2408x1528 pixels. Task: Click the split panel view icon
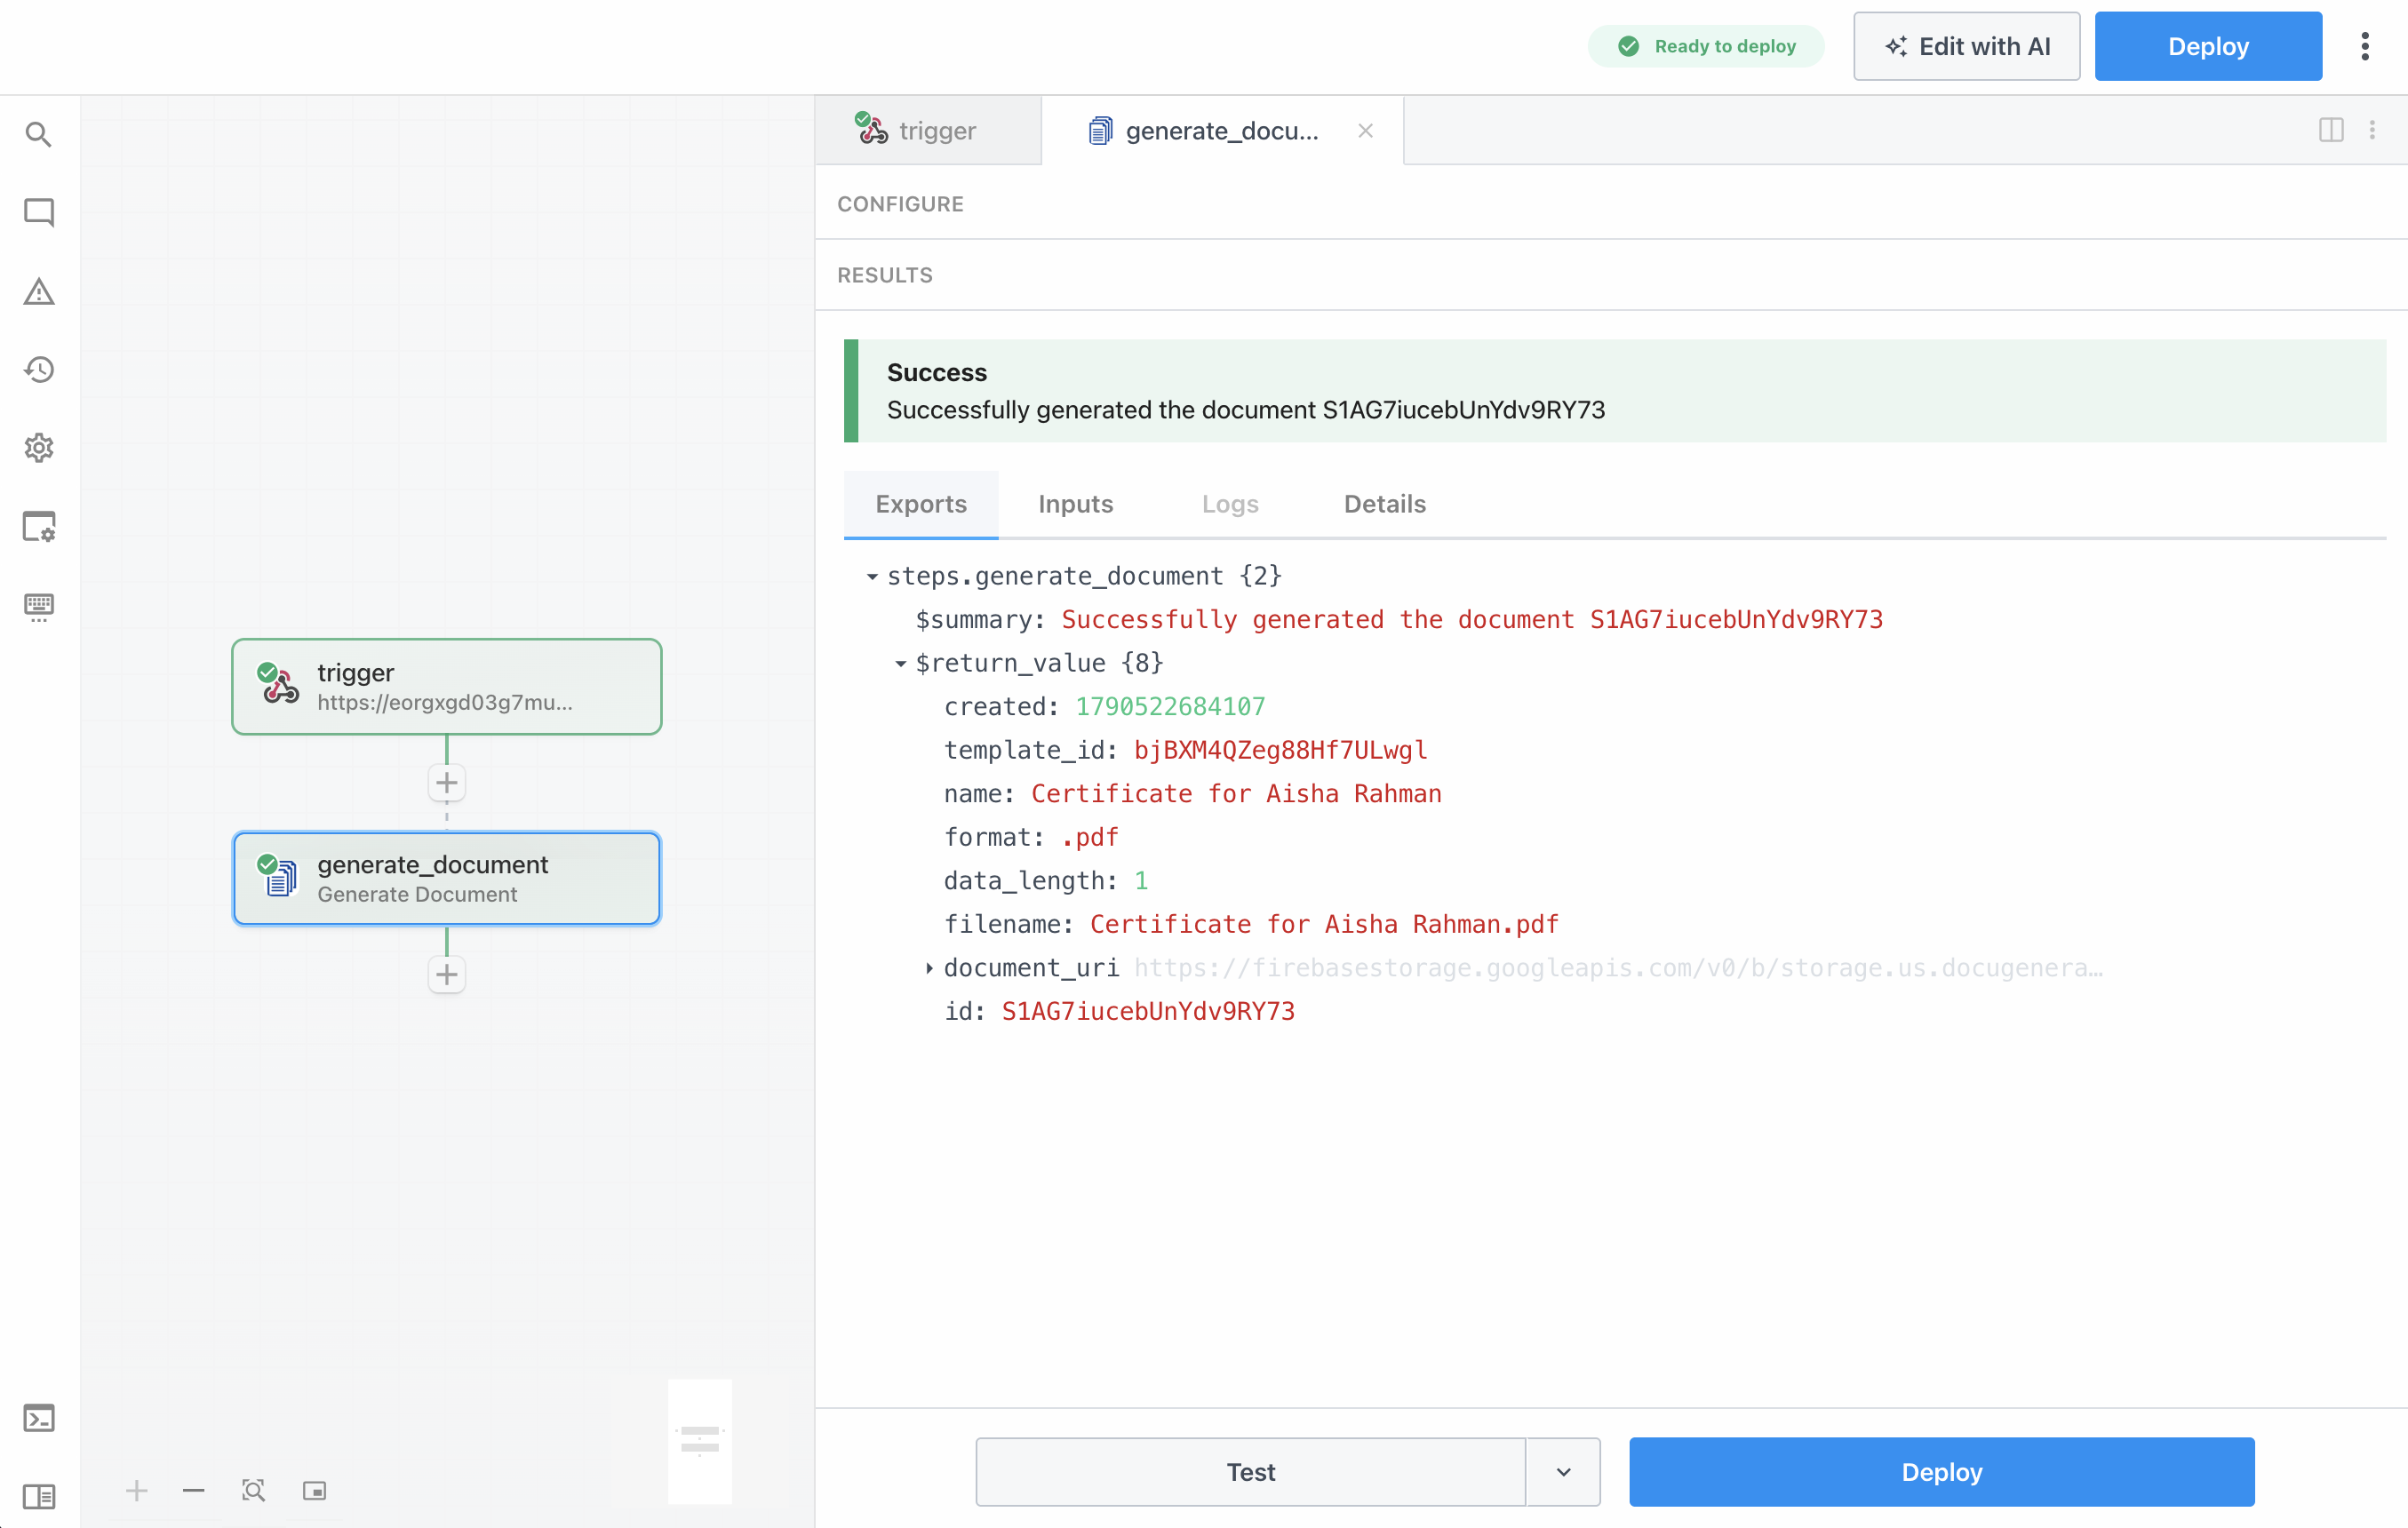[2331, 130]
